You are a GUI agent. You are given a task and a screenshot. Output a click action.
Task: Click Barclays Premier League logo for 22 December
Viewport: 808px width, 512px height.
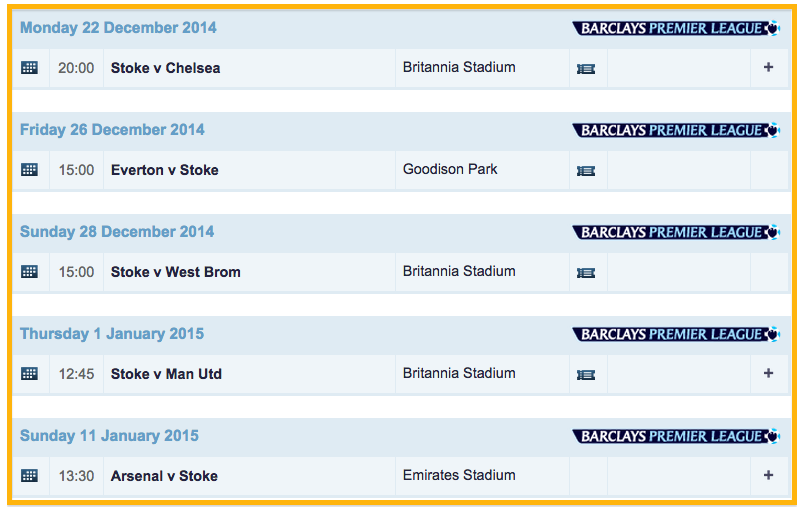[676, 28]
